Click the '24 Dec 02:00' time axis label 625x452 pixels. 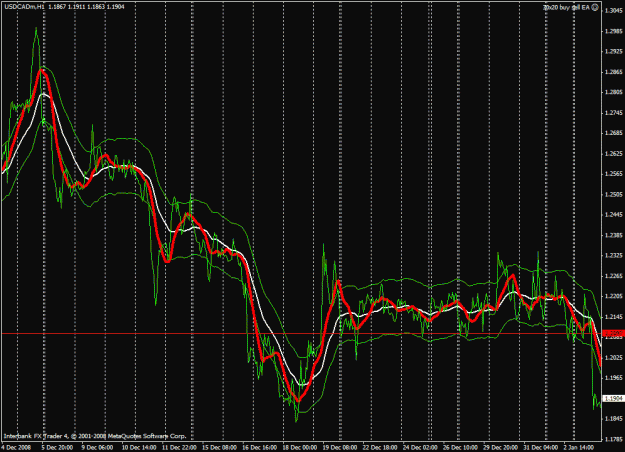point(420,447)
